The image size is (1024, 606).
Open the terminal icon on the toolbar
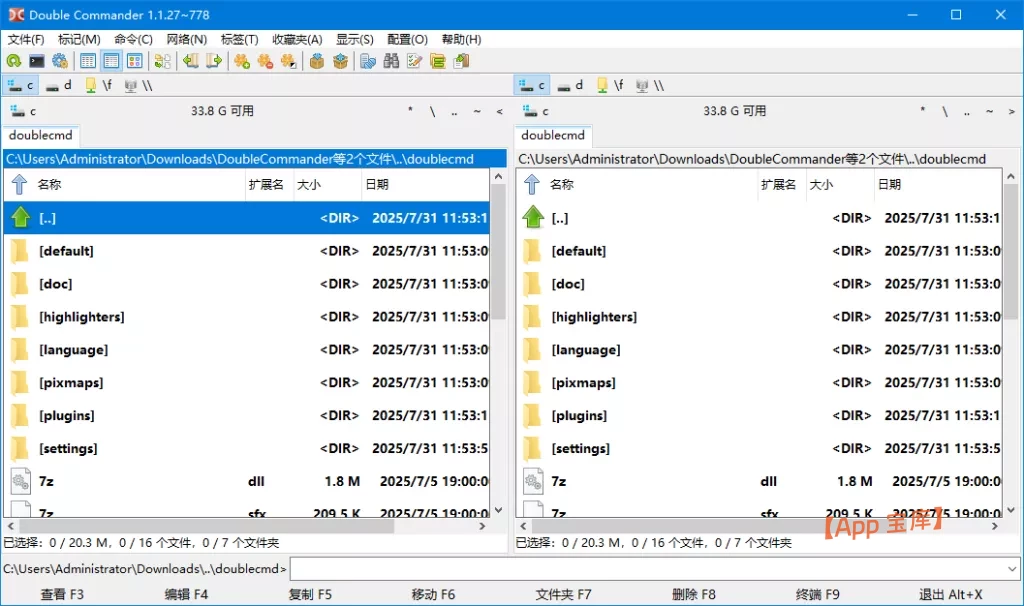(37, 61)
